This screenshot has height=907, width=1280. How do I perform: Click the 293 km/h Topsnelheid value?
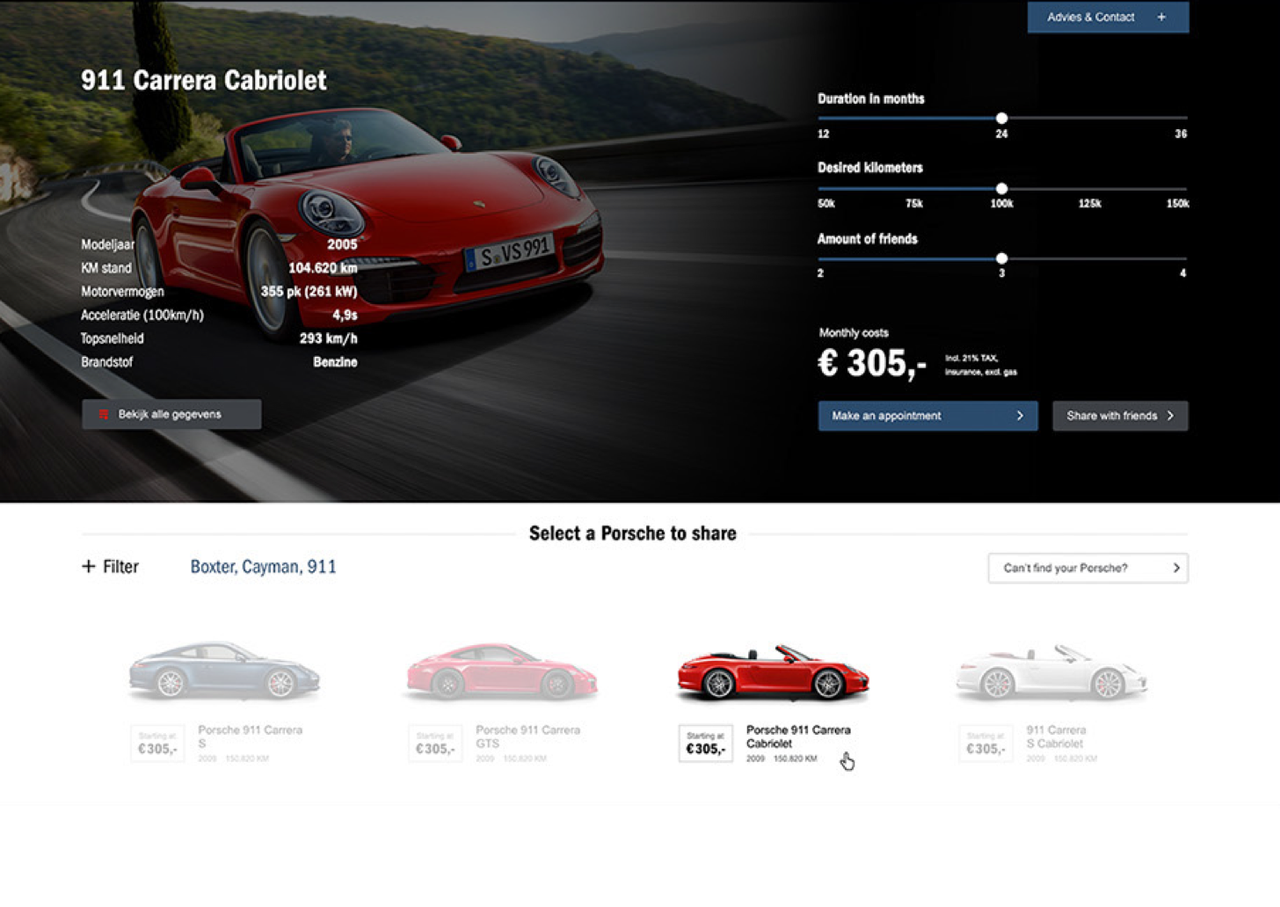pos(328,339)
